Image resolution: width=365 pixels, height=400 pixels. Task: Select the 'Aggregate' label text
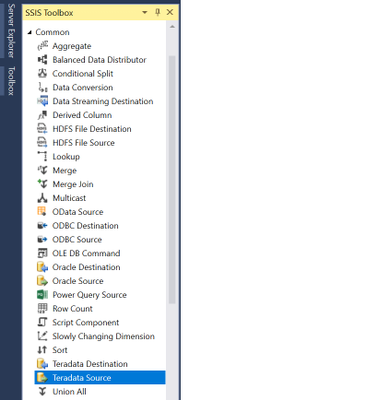[x=72, y=46]
